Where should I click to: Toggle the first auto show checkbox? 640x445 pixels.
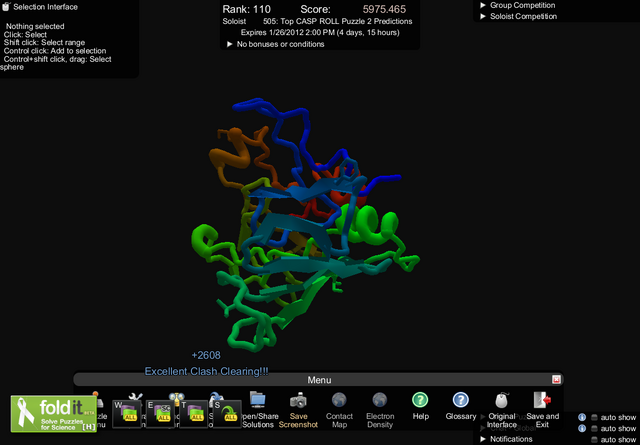coord(594,417)
